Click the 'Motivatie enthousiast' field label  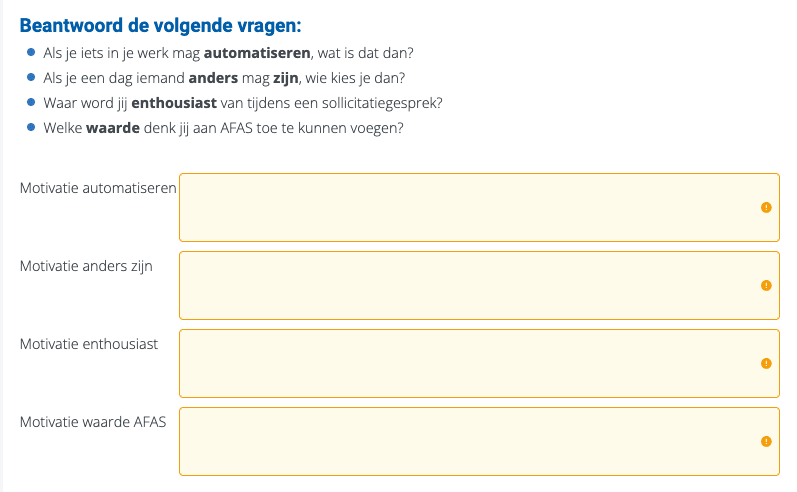[89, 344]
